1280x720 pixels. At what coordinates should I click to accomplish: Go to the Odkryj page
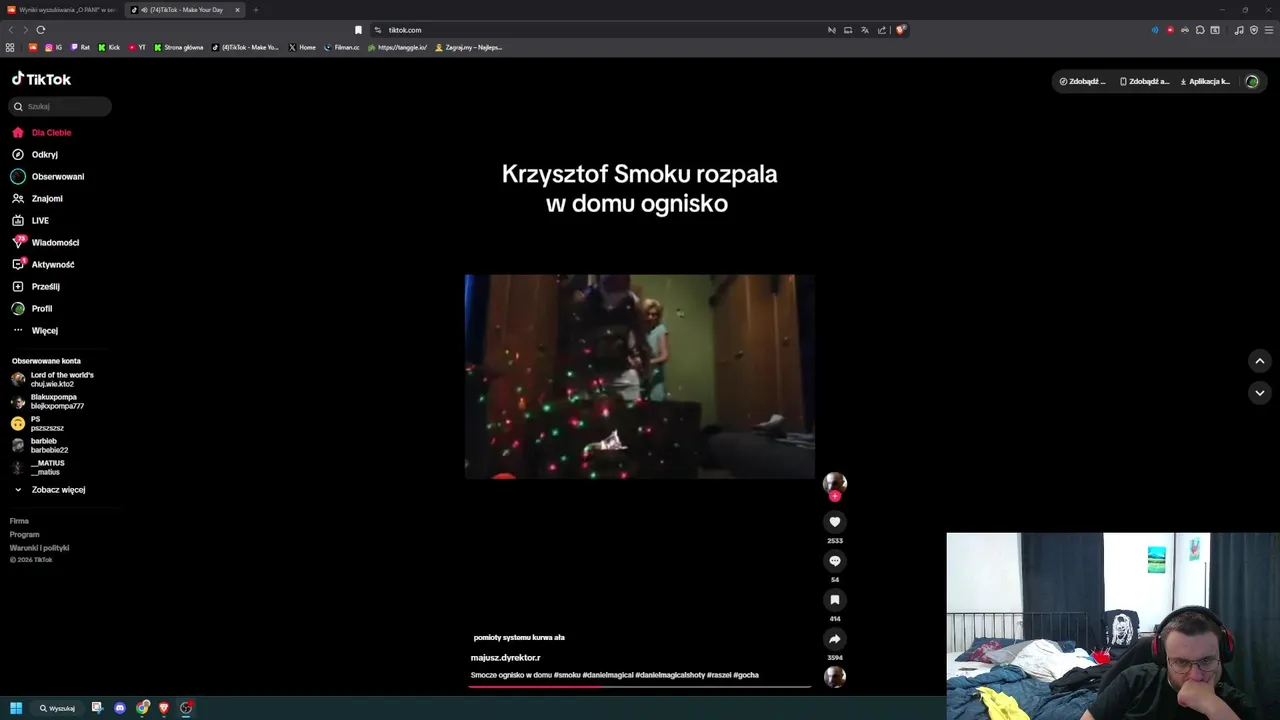(35, 154)
